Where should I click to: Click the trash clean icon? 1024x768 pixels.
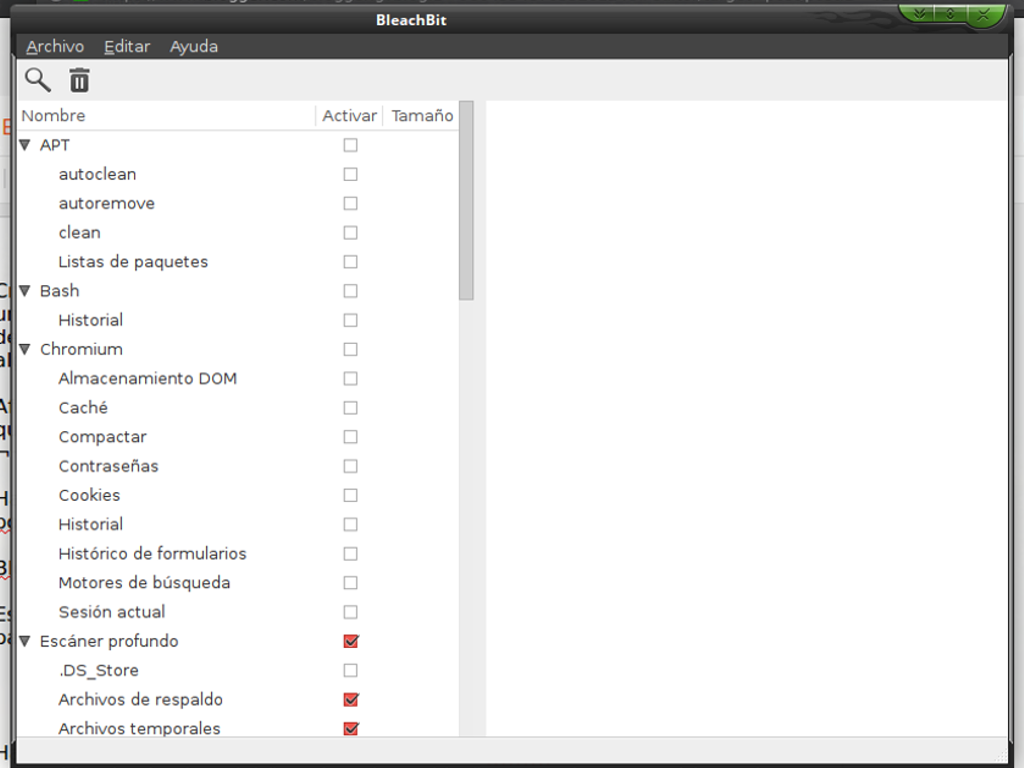tap(79, 80)
